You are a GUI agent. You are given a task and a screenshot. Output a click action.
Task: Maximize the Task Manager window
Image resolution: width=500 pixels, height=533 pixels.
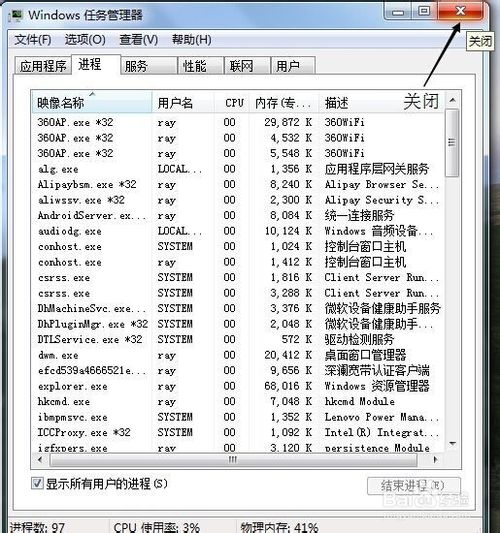[x=424, y=12]
